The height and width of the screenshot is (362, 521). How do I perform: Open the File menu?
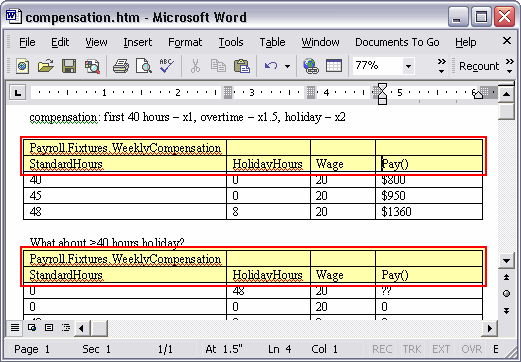point(27,42)
